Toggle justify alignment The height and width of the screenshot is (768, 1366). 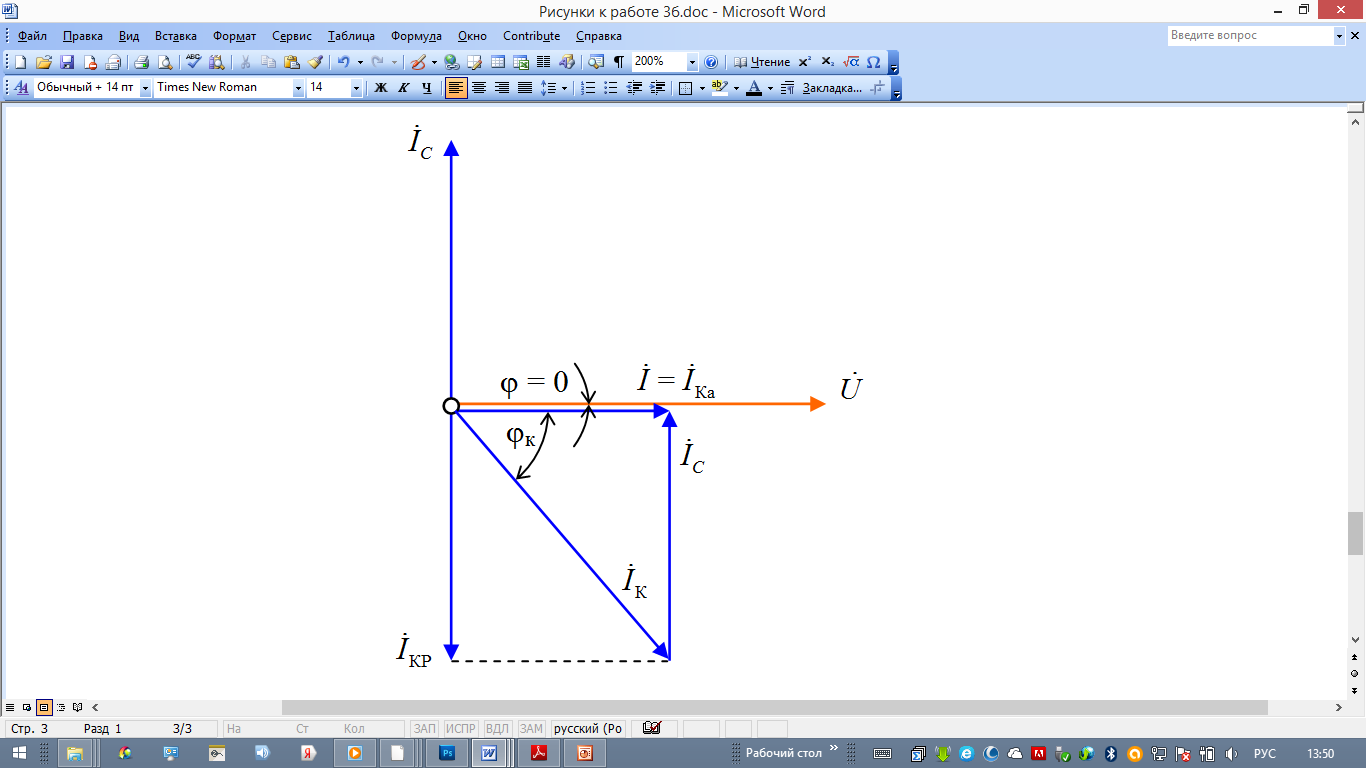click(x=525, y=88)
